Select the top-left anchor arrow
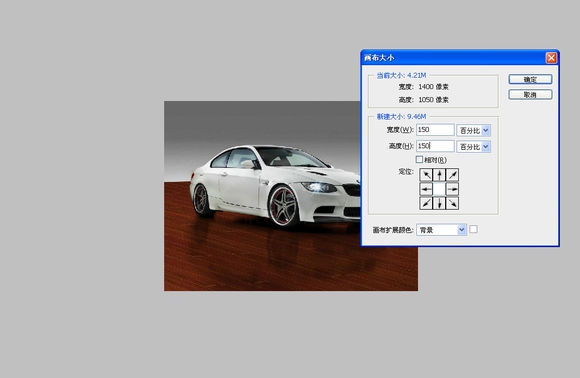Image resolution: width=580 pixels, height=378 pixels. tap(426, 175)
